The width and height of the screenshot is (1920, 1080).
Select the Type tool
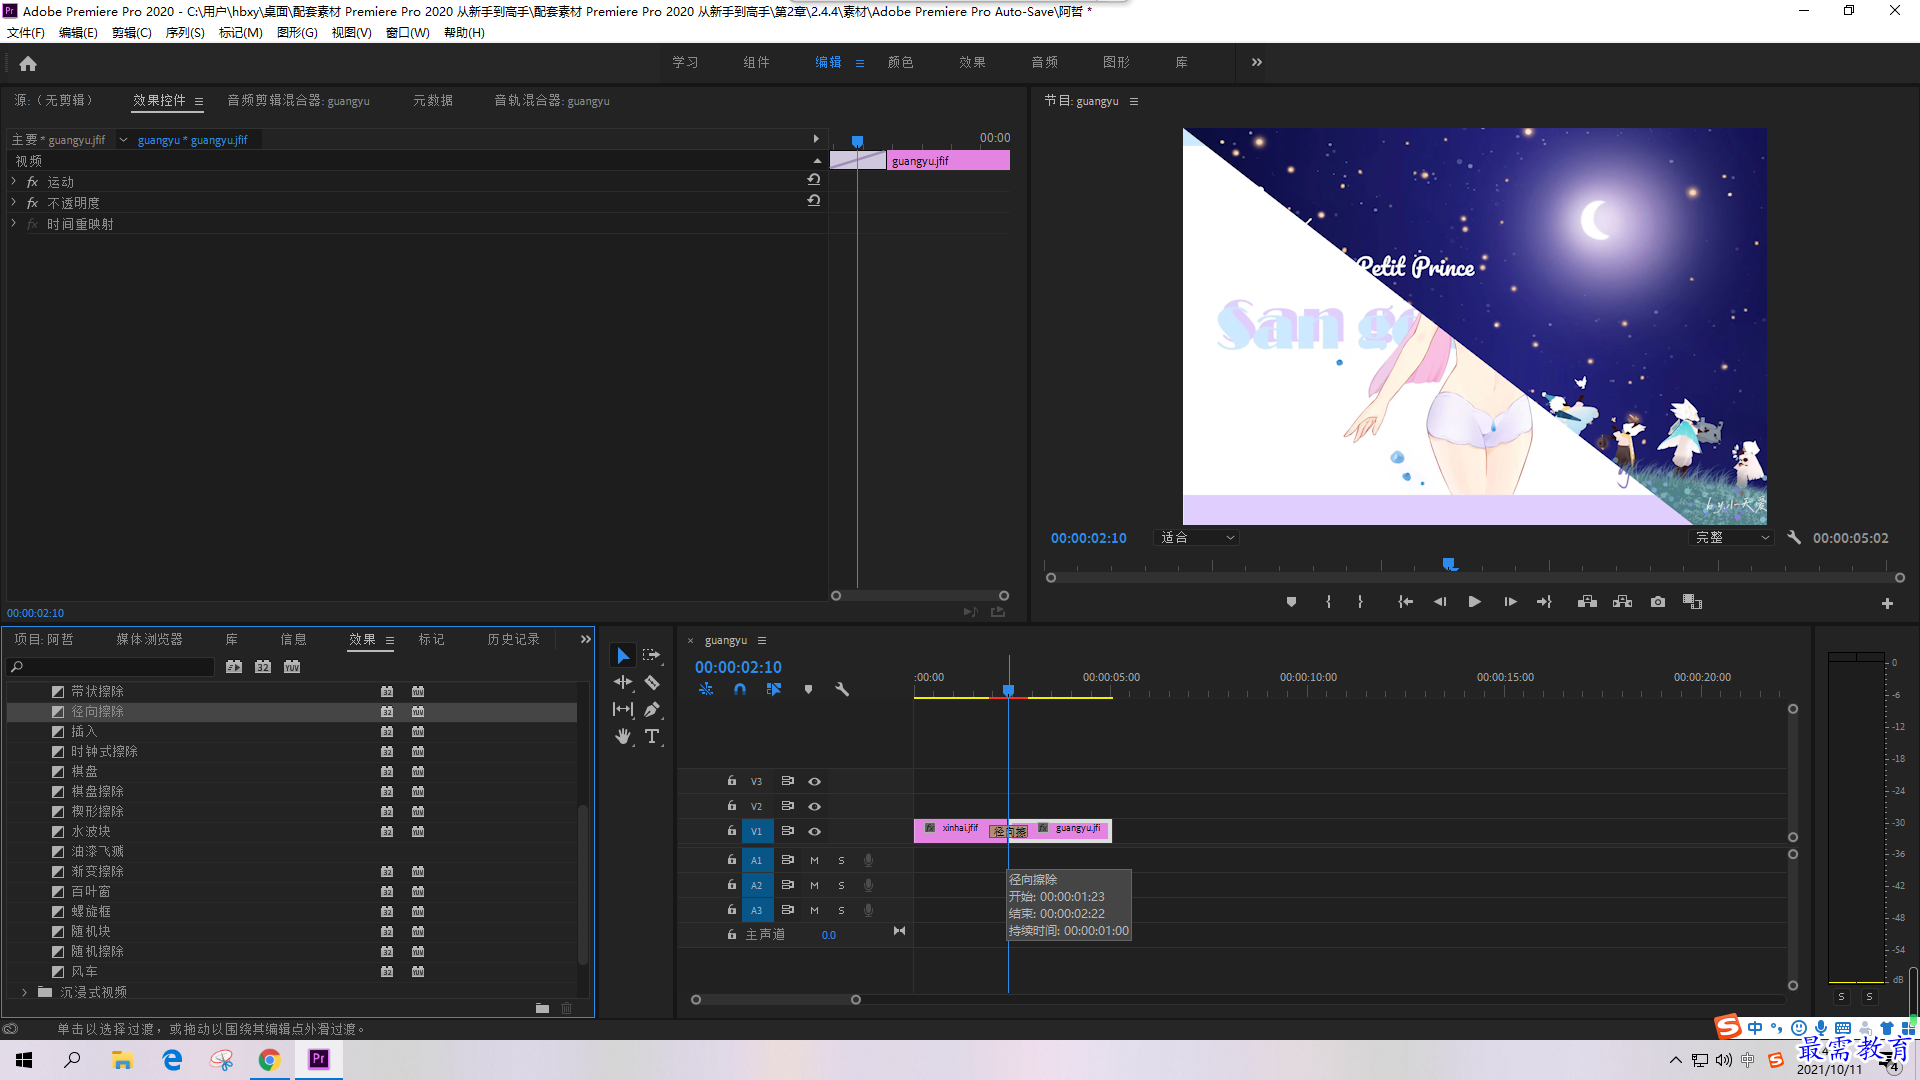tap(652, 736)
